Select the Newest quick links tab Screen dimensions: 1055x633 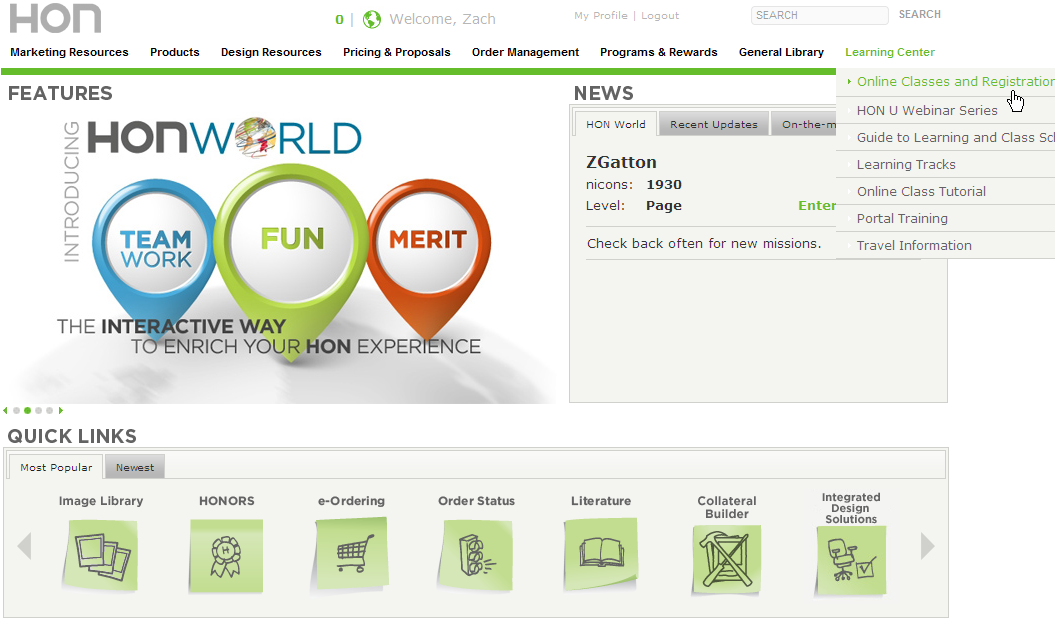tap(135, 467)
